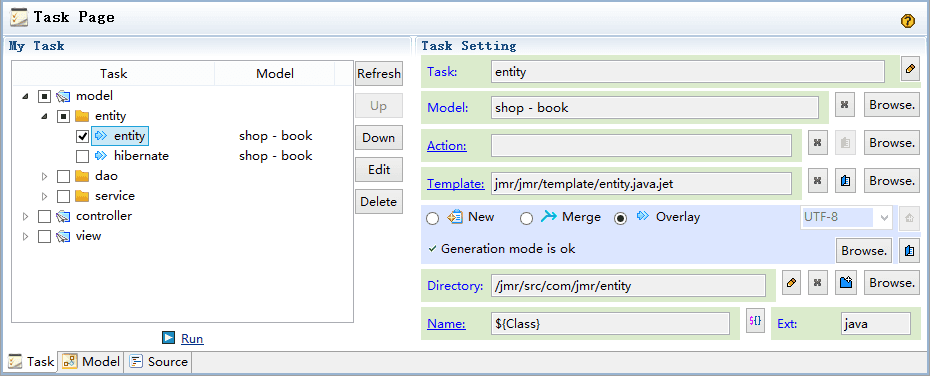This screenshot has width=930, height=376.
Task: Toggle the entity folder checkbox
Action: (63, 116)
